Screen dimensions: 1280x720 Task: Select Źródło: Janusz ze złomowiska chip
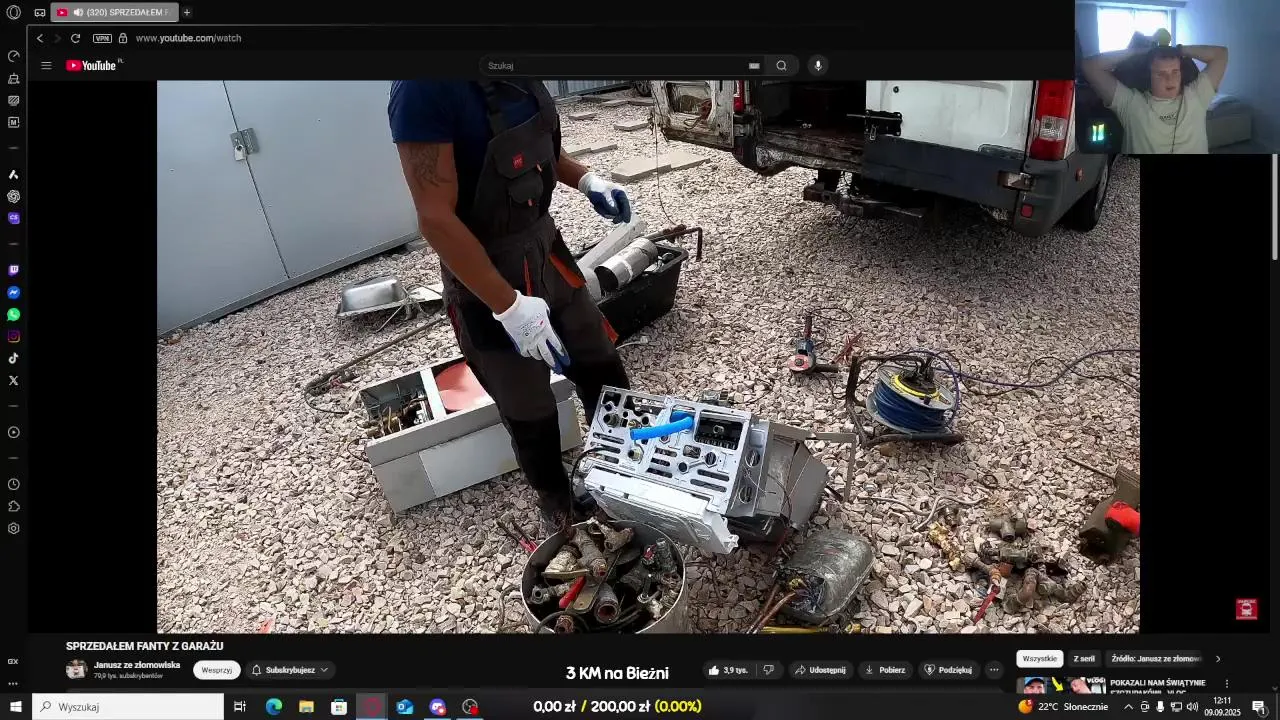pos(1155,659)
